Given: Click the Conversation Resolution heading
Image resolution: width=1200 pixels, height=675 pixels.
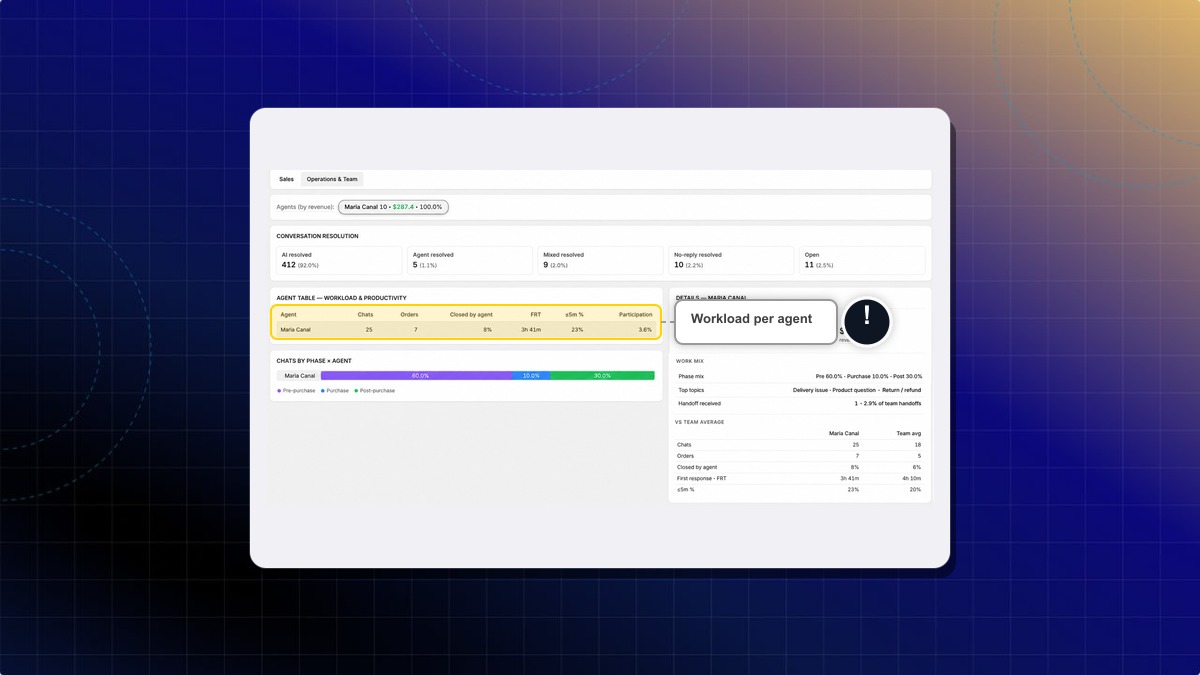Looking at the screenshot, I should click(x=317, y=236).
